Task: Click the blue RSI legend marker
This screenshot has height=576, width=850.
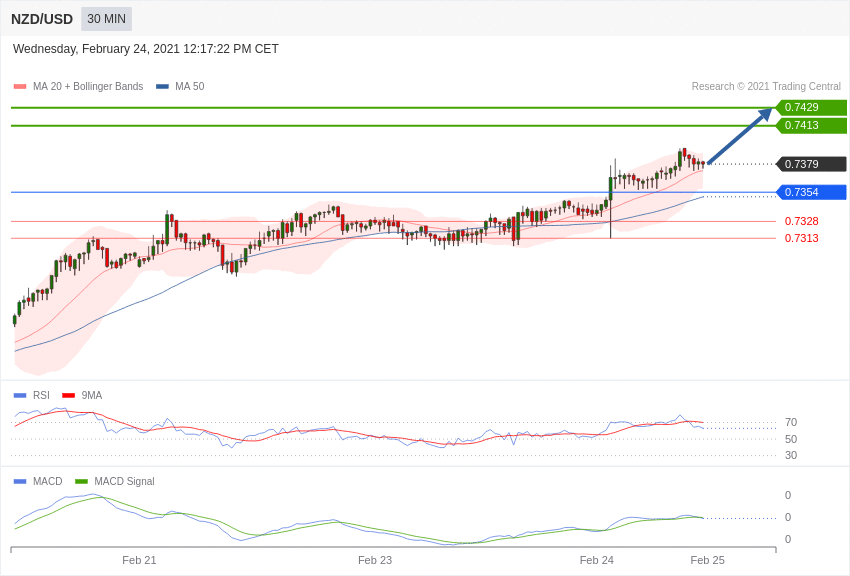Action: tap(20, 396)
